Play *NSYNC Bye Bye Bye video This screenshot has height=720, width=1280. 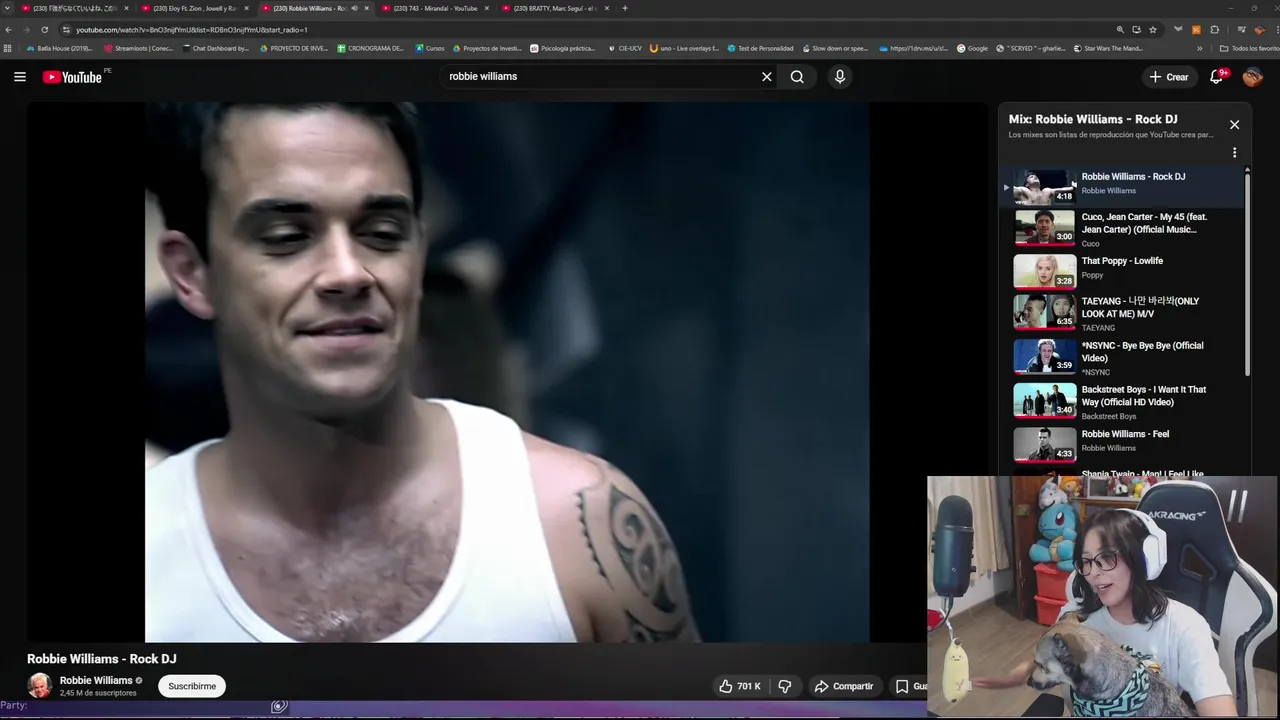[1126, 356]
